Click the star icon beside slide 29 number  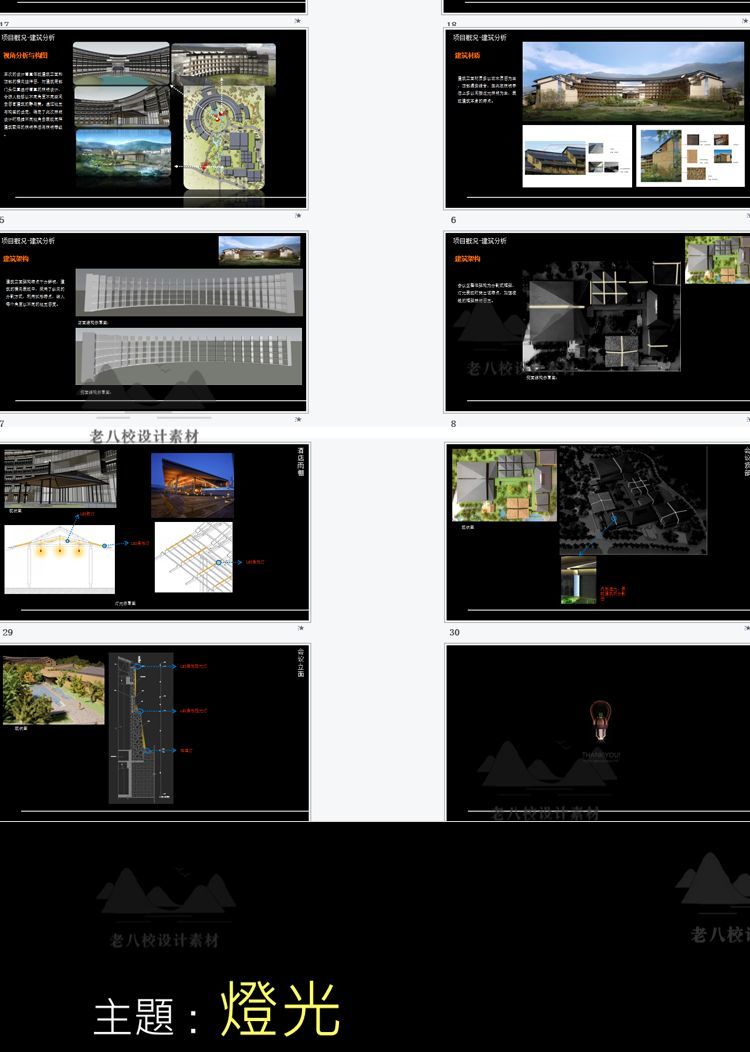click(x=298, y=628)
